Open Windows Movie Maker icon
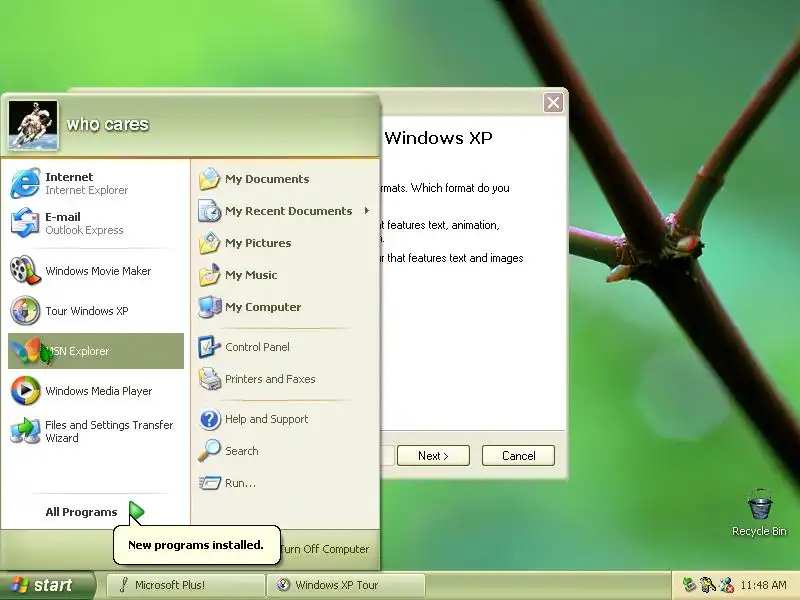 pyautogui.click(x=25, y=270)
